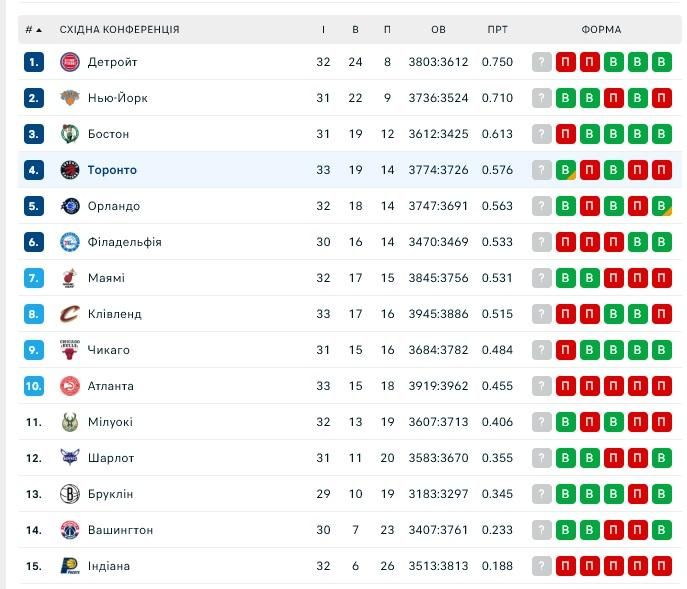Screen dimensions: 687x589
Task: Click the Milwaukee Bucks logo icon
Action: [69, 422]
